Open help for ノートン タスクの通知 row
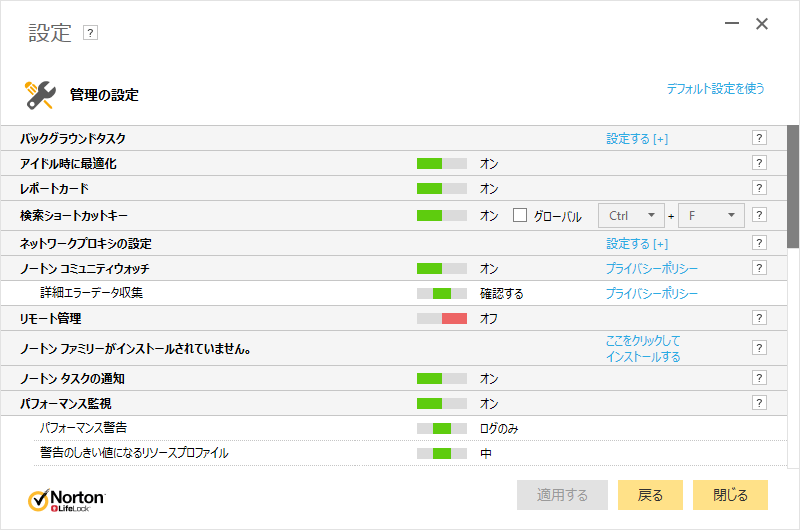The width and height of the screenshot is (800, 530). click(x=759, y=378)
